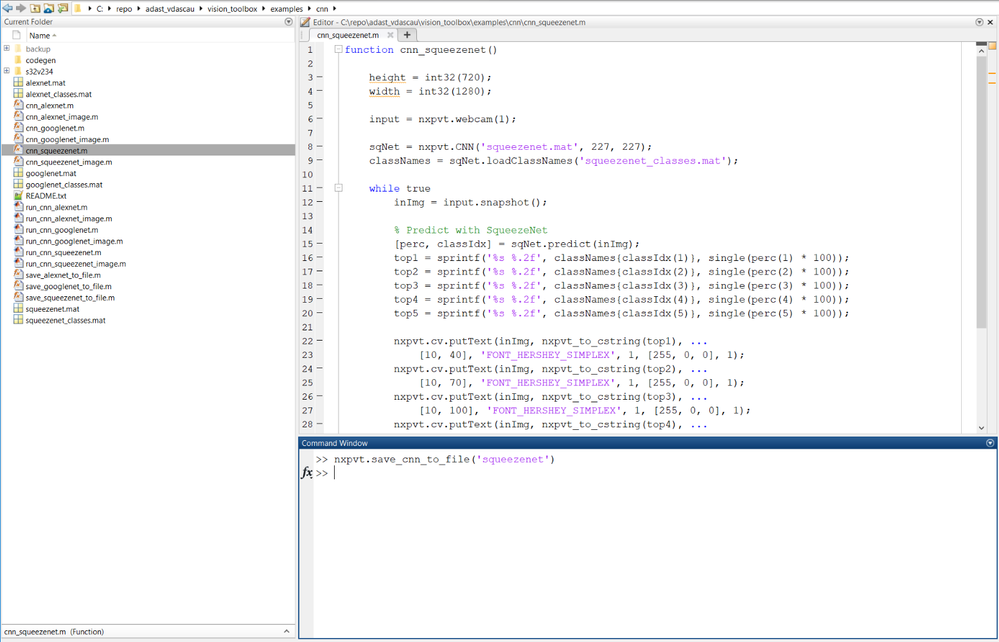Collapse the while loop code fold
999x642 pixels.
point(338,189)
